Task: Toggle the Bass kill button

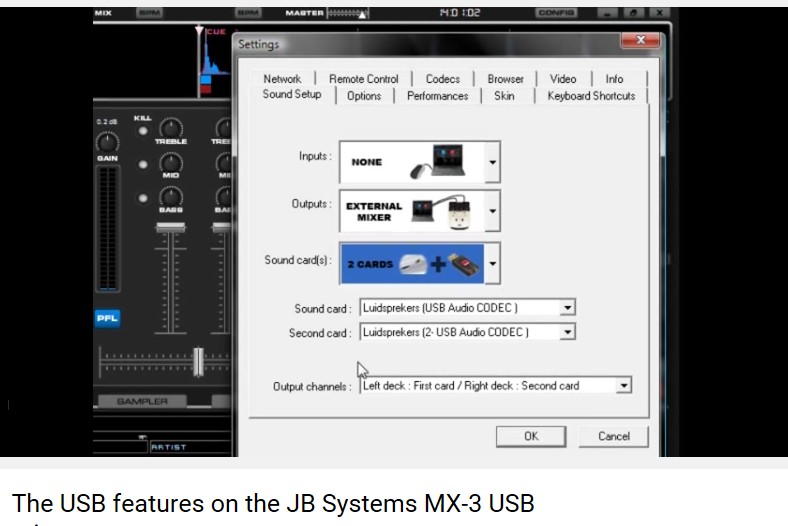Action: [143, 198]
